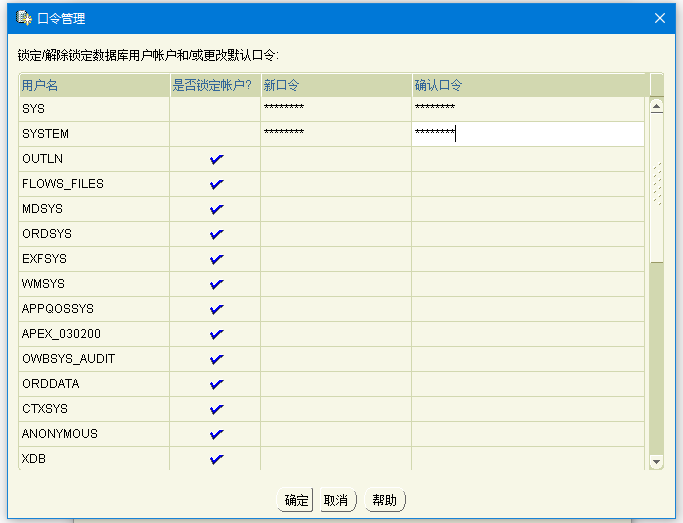The height and width of the screenshot is (523, 683).
Task: Close the 口令管理 dialog window
Action: [x=659, y=18]
